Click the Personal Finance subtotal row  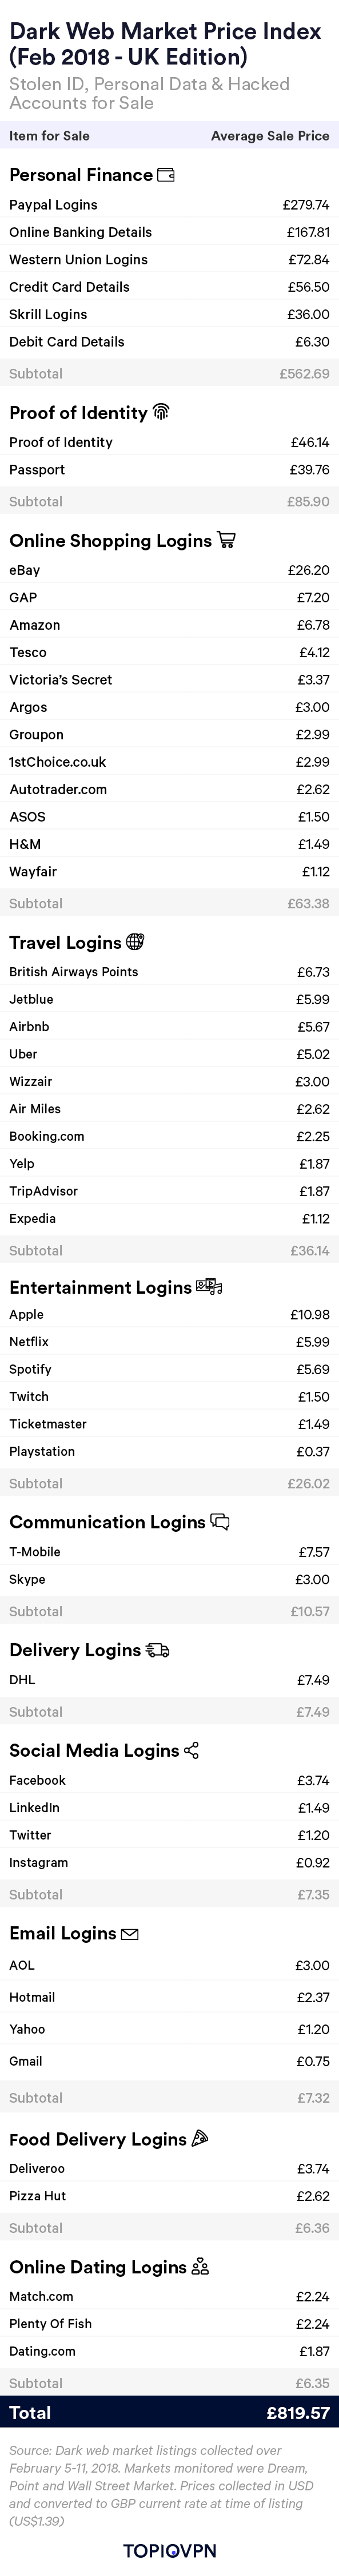tap(169, 374)
